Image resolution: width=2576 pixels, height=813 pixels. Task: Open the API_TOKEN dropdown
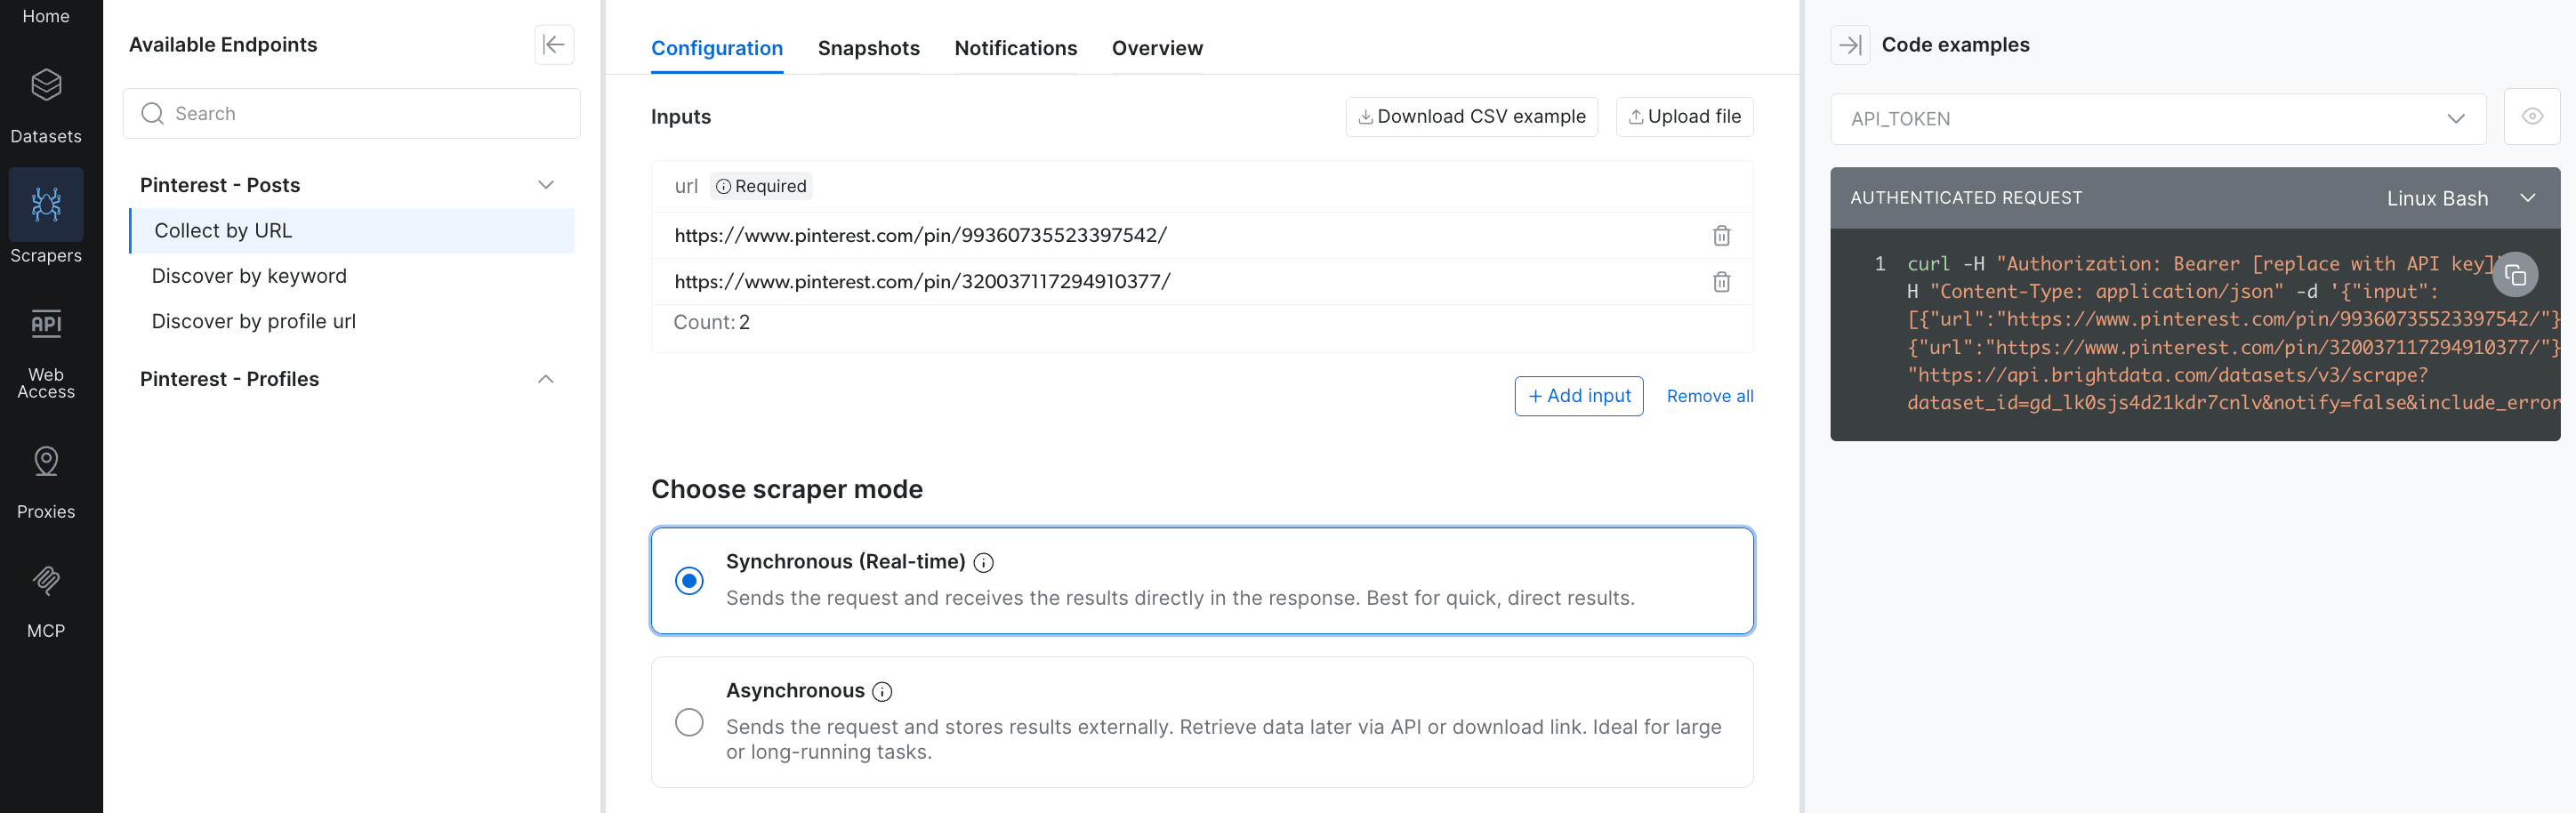coord(2158,119)
